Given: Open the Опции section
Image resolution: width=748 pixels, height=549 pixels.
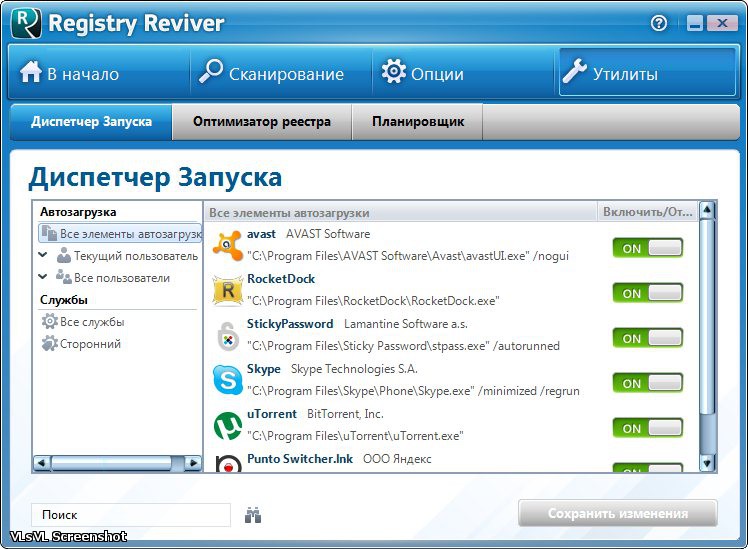Looking at the screenshot, I should [x=464, y=73].
